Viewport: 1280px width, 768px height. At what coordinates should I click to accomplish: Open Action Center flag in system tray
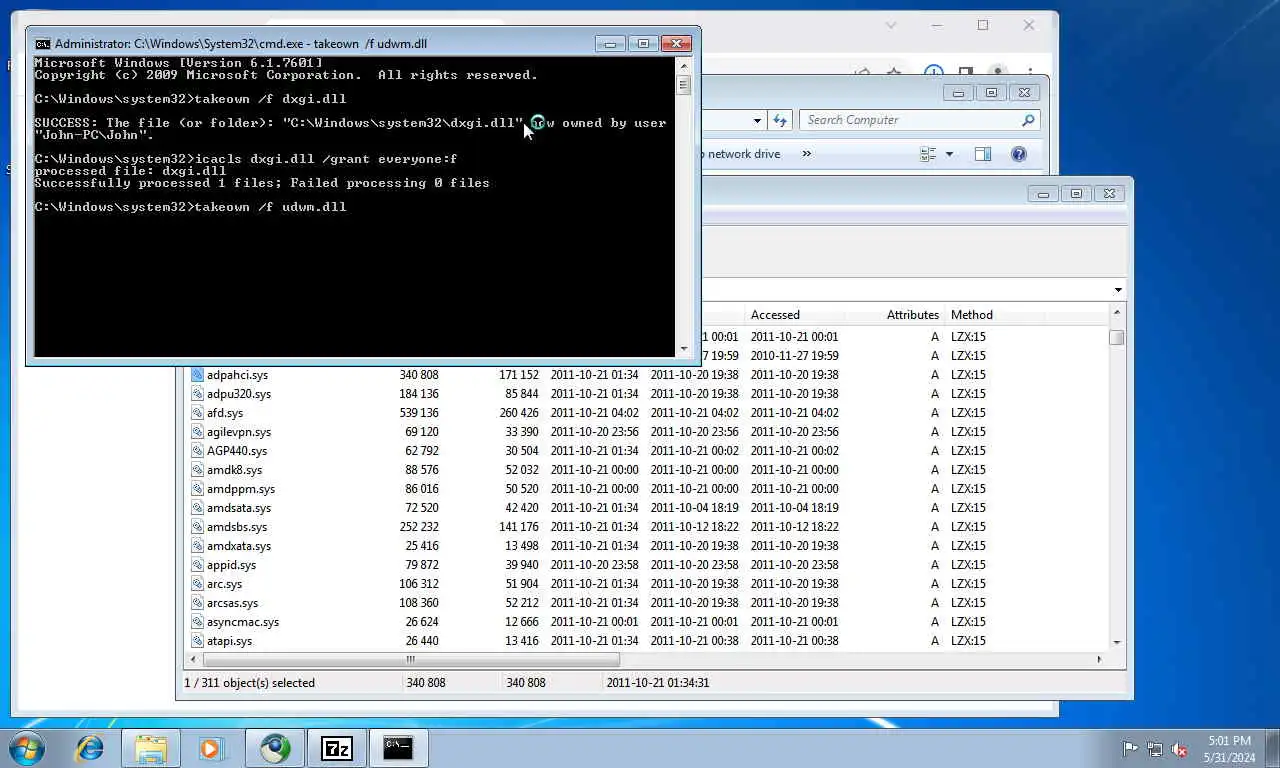(x=1131, y=748)
